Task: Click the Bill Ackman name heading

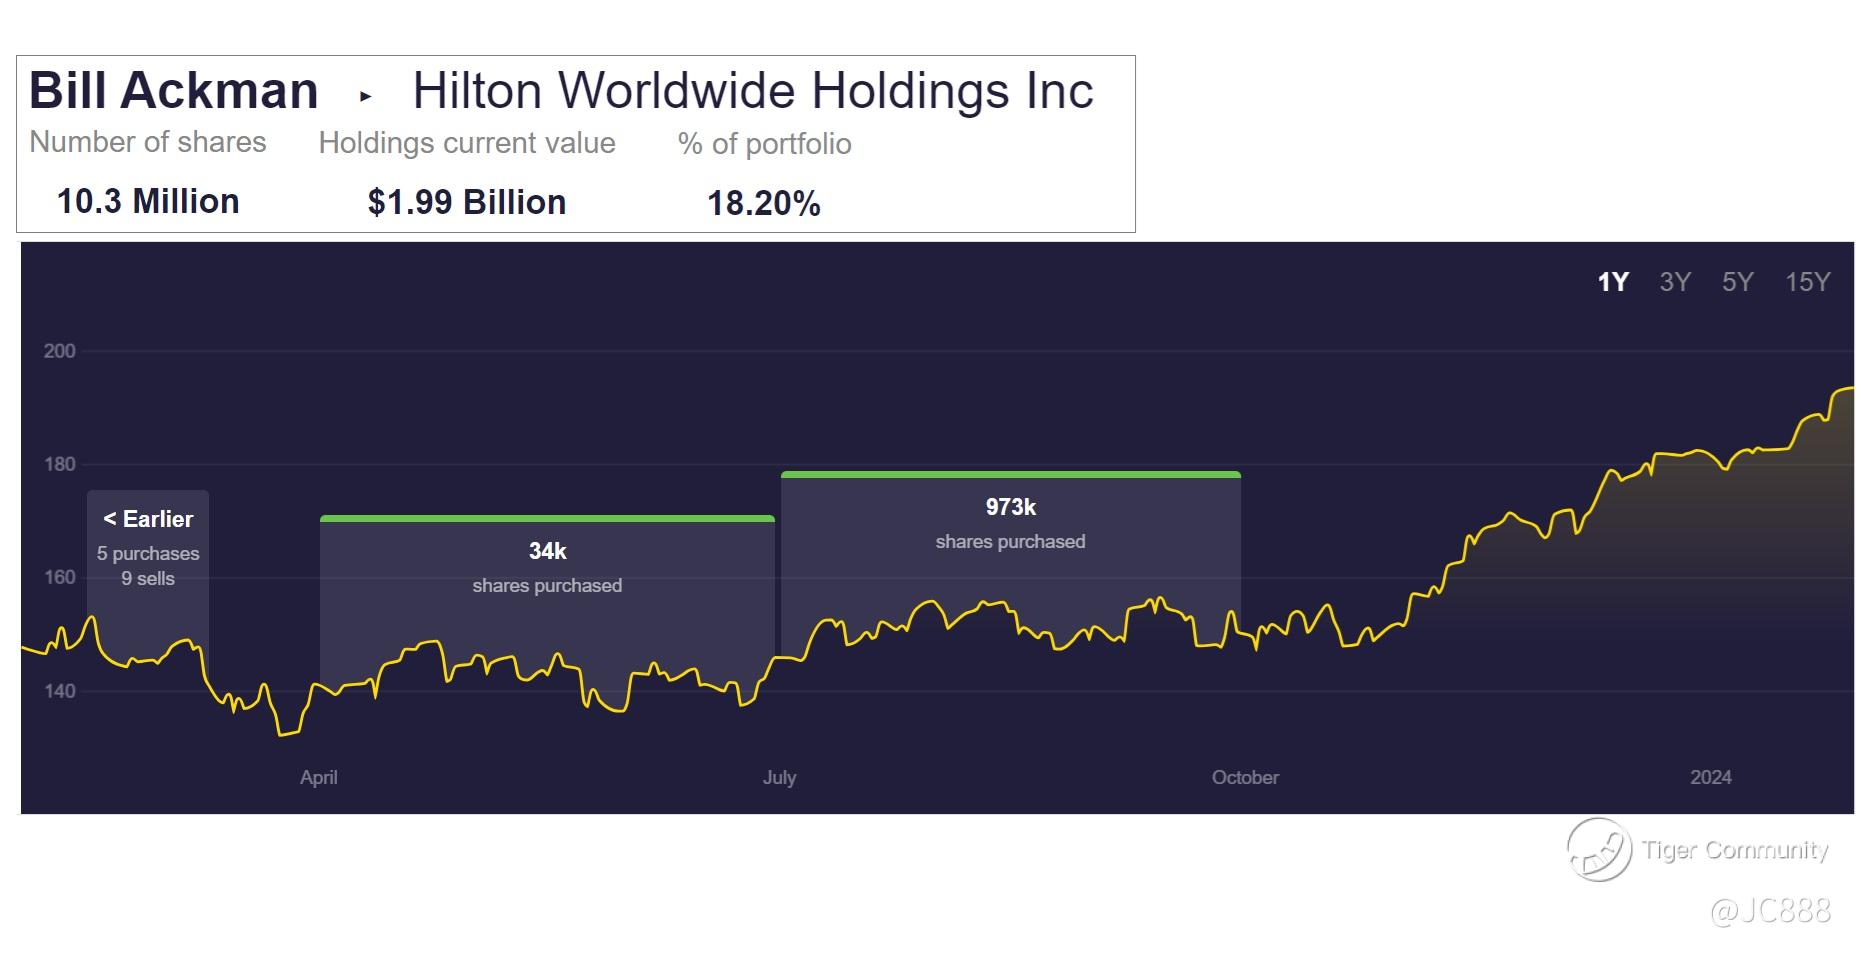Action: point(174,91)
